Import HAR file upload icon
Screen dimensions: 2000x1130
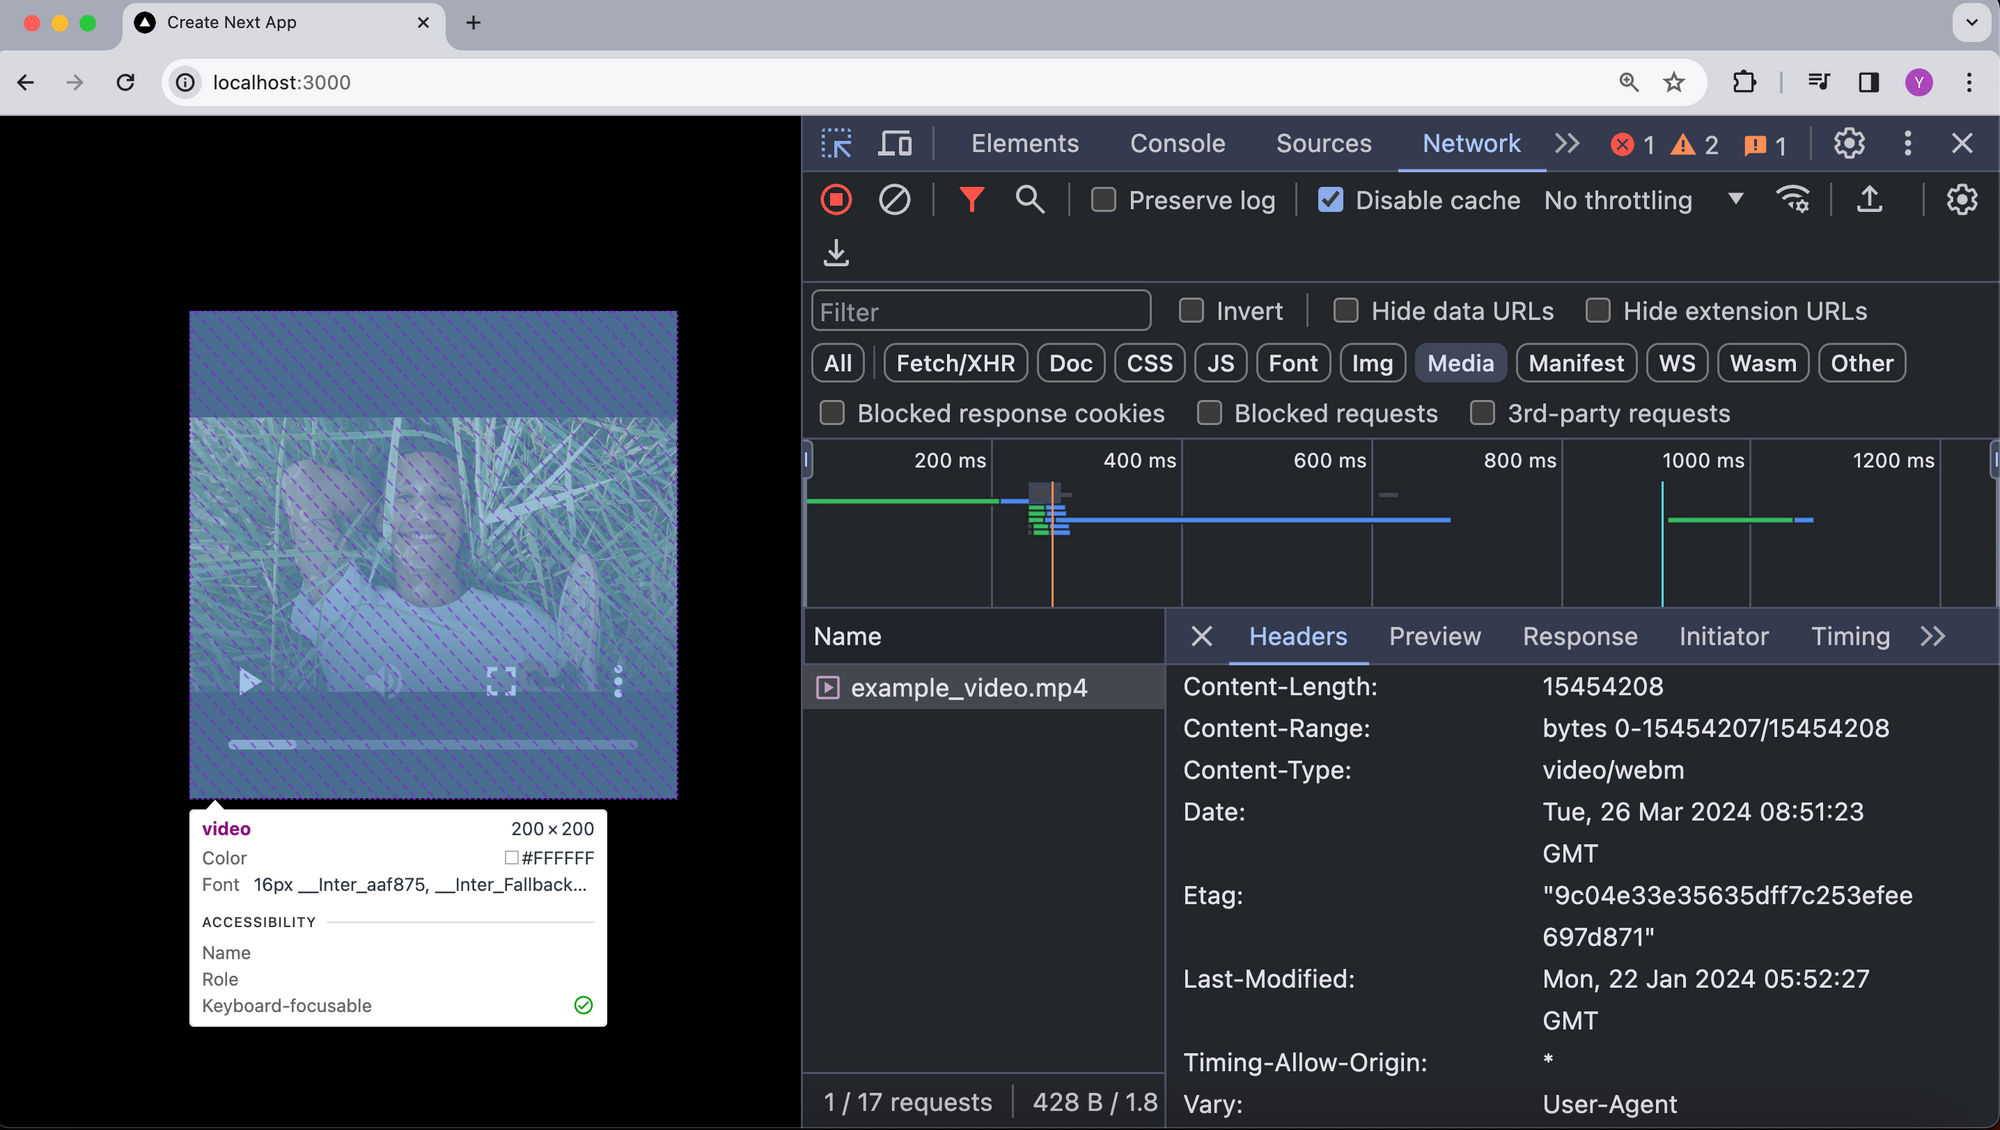coord(1869,200)
